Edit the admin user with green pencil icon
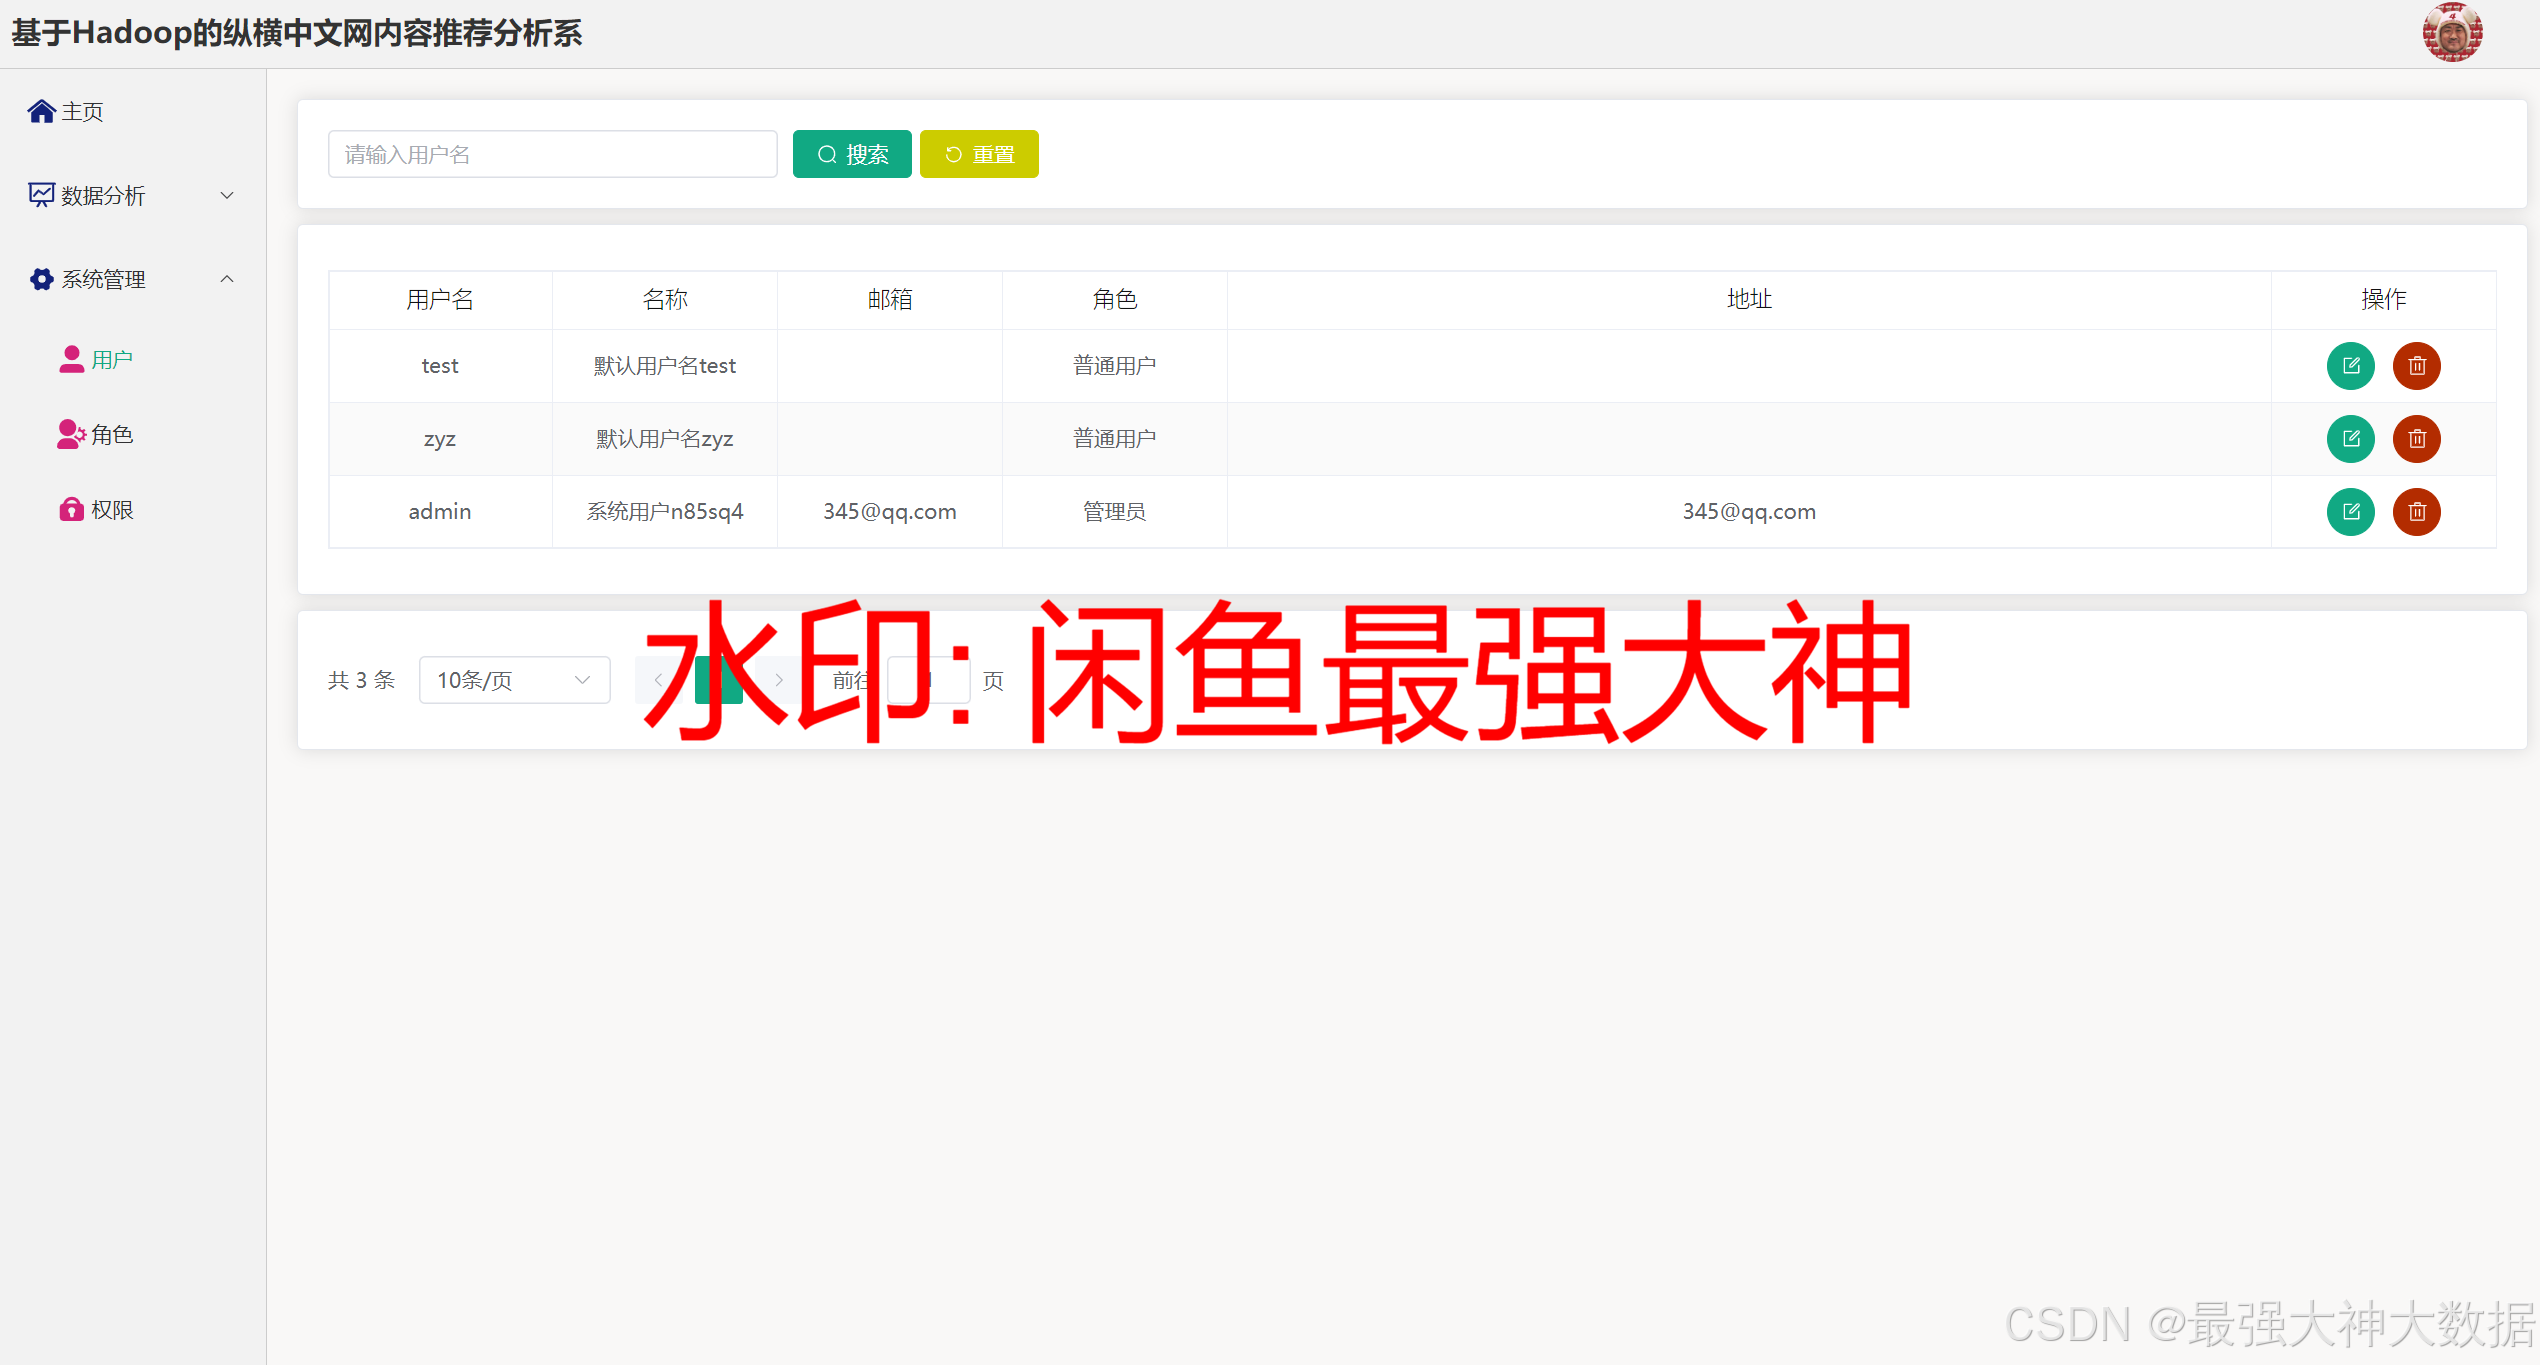Screen dimensions: 2540x1365 click(x=2351, y=512)
